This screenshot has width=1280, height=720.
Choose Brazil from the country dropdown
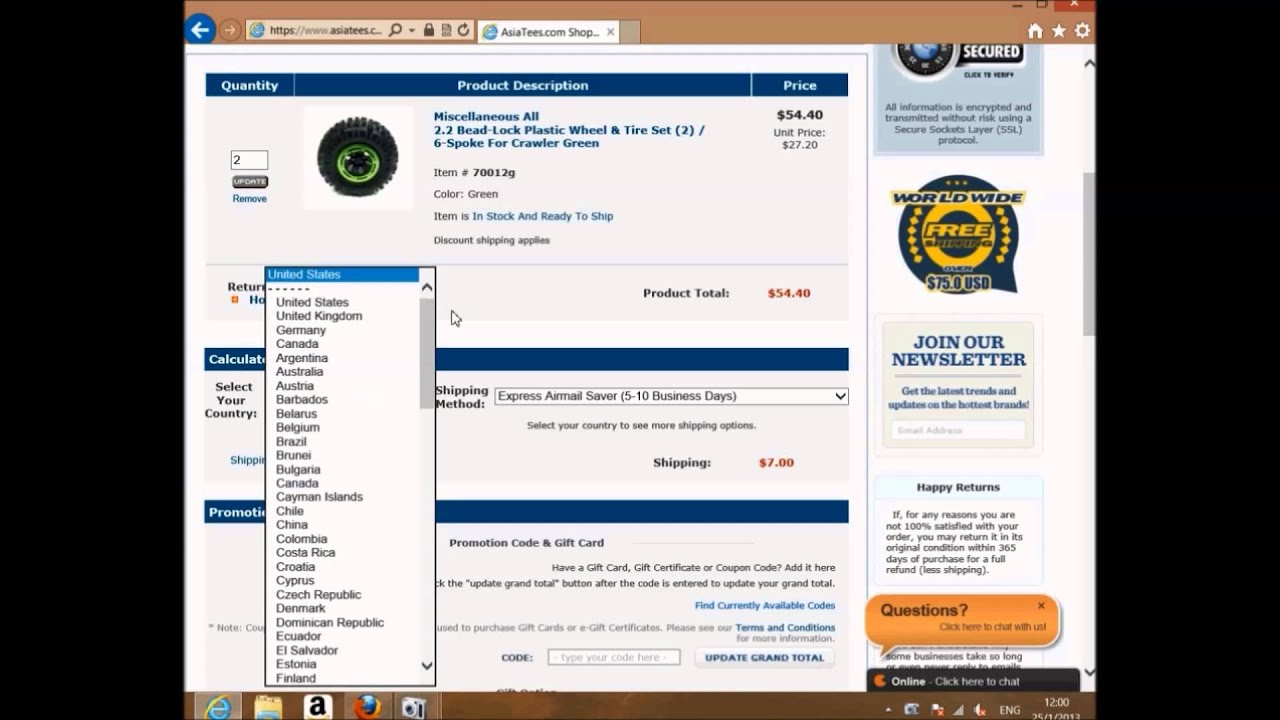click(x=292, y=442)
